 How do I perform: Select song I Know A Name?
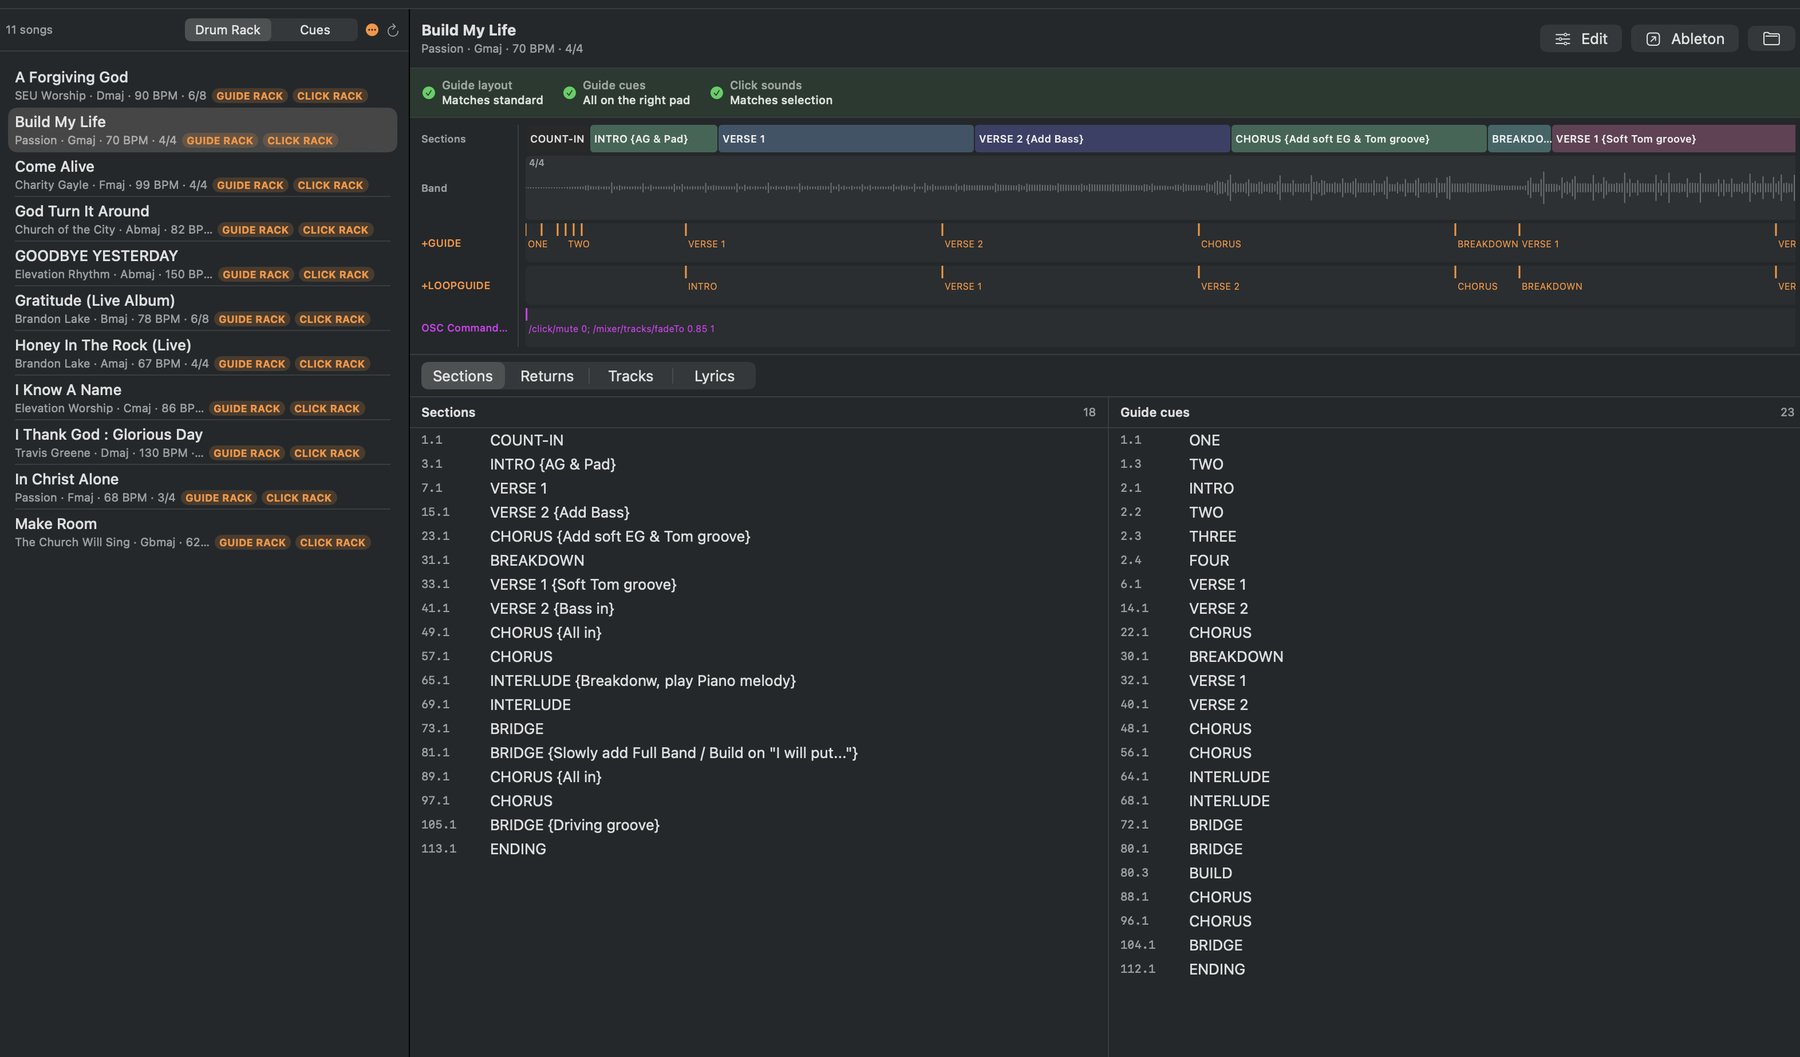202,398
